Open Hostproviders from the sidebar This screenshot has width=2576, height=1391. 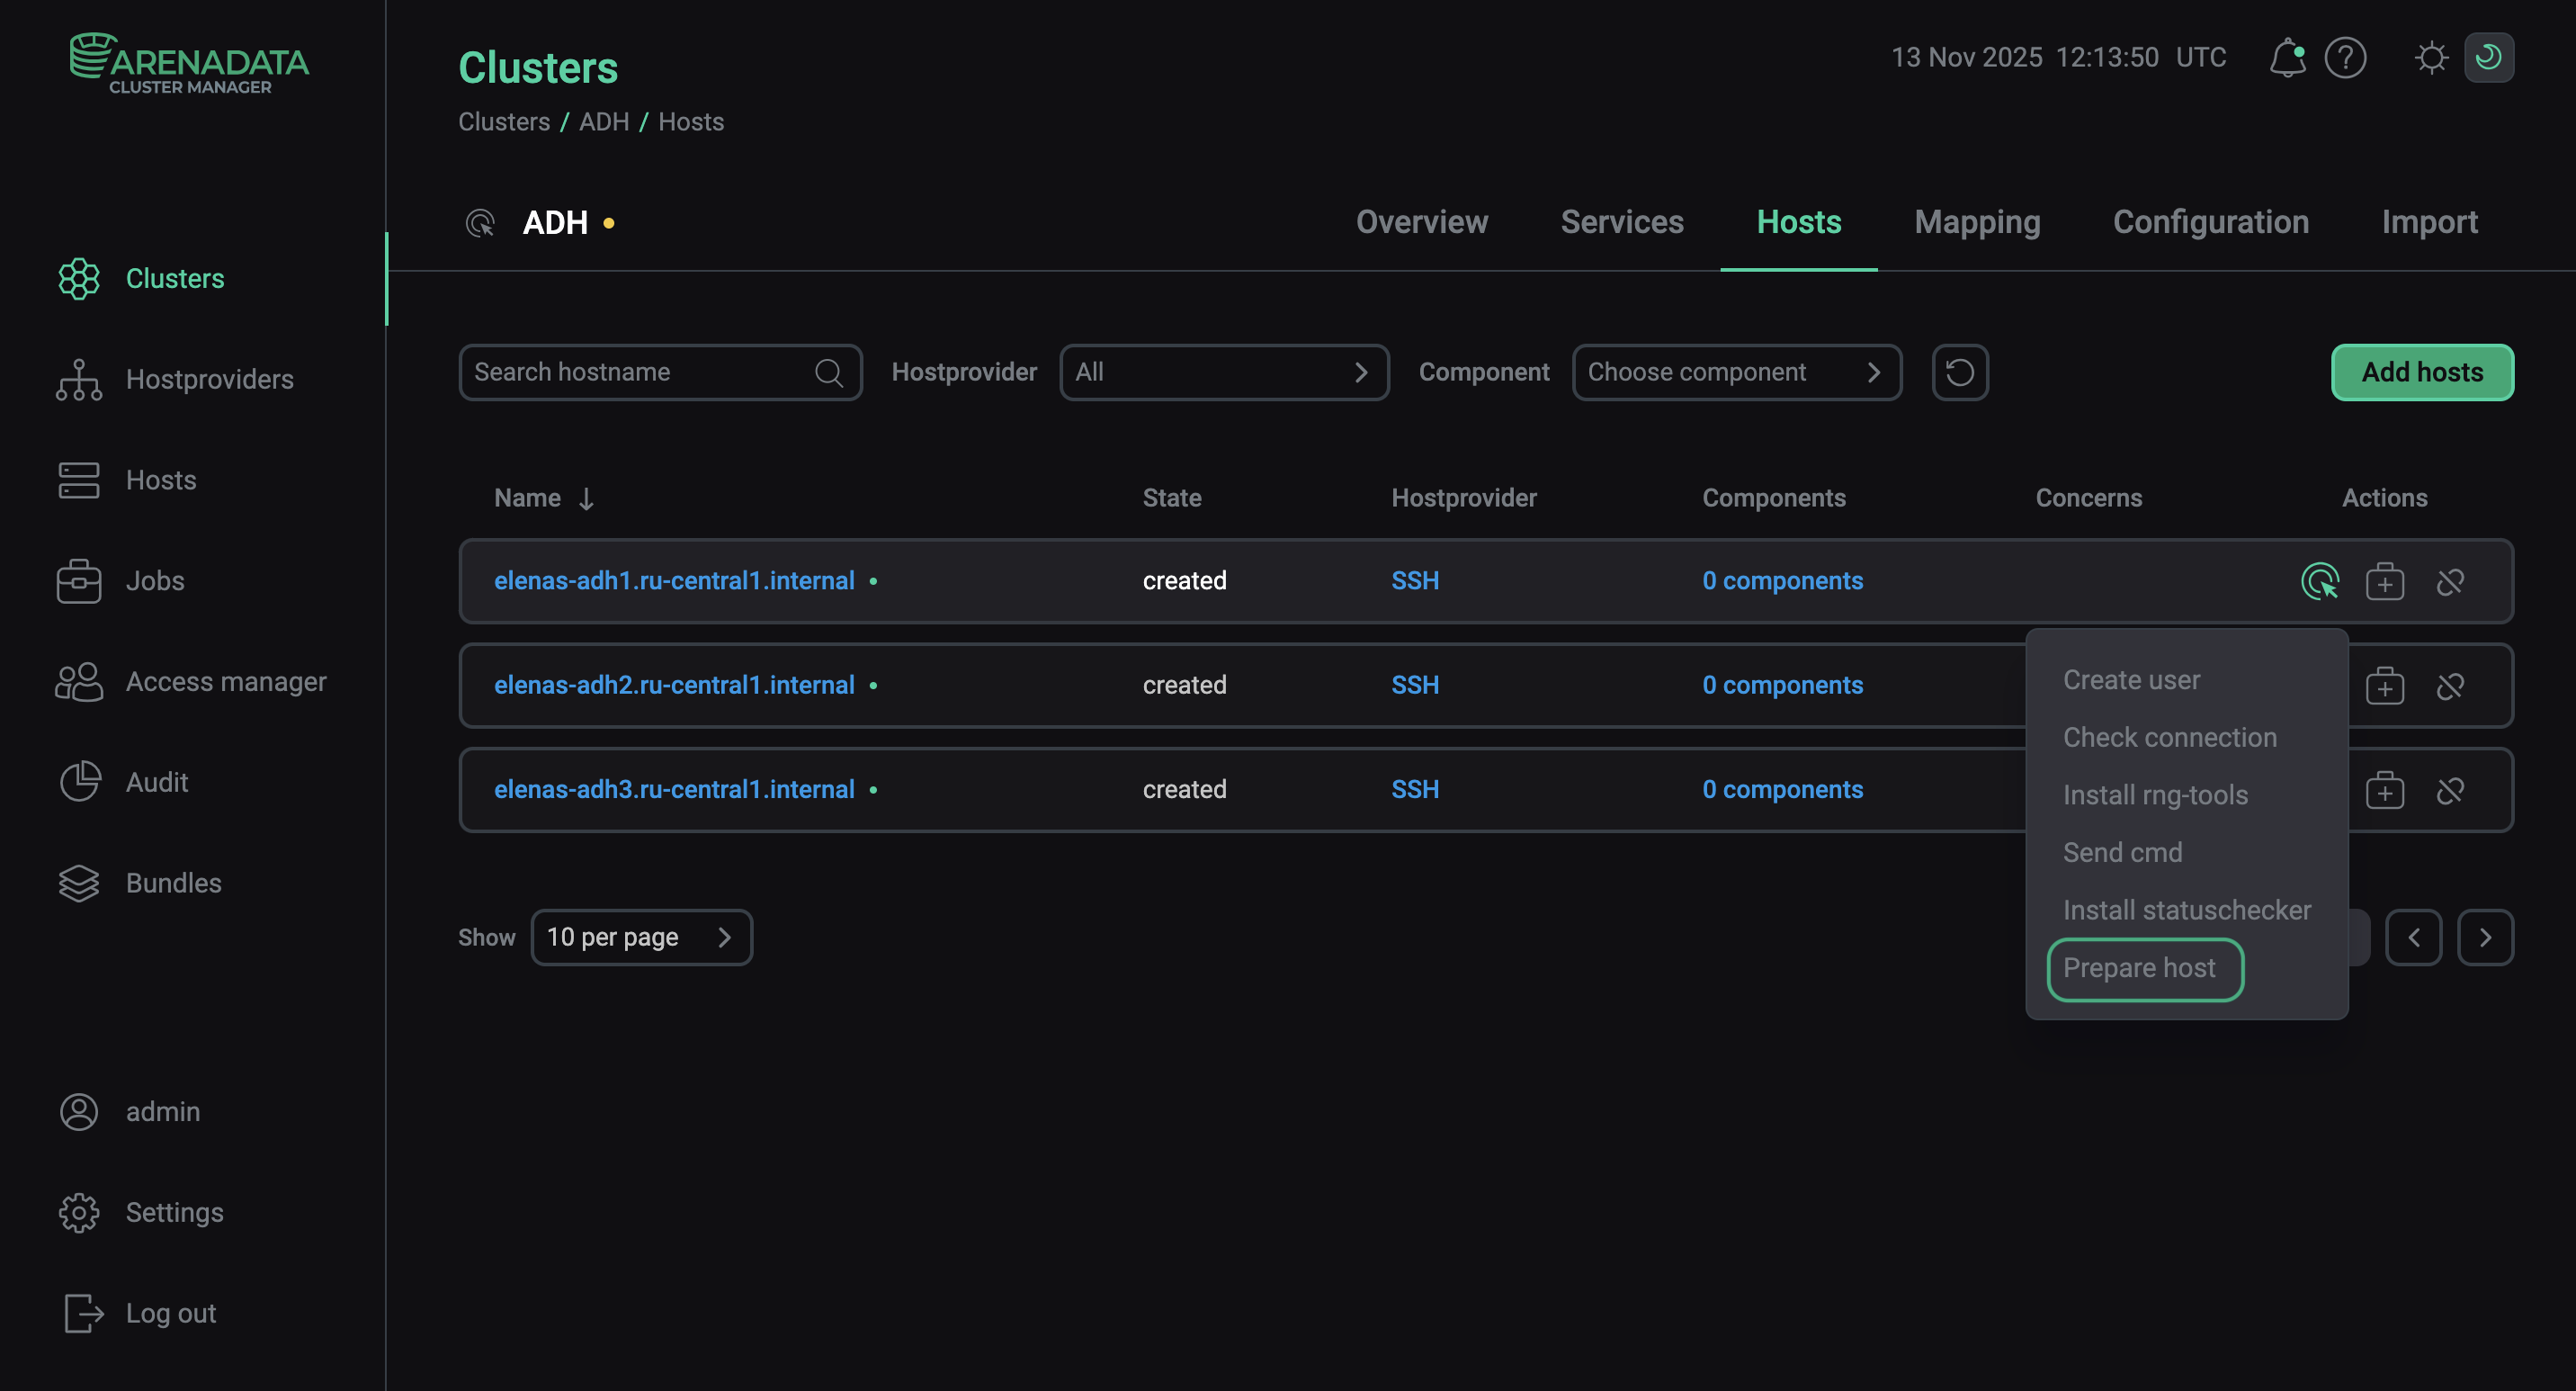click(x=209, y=379)
